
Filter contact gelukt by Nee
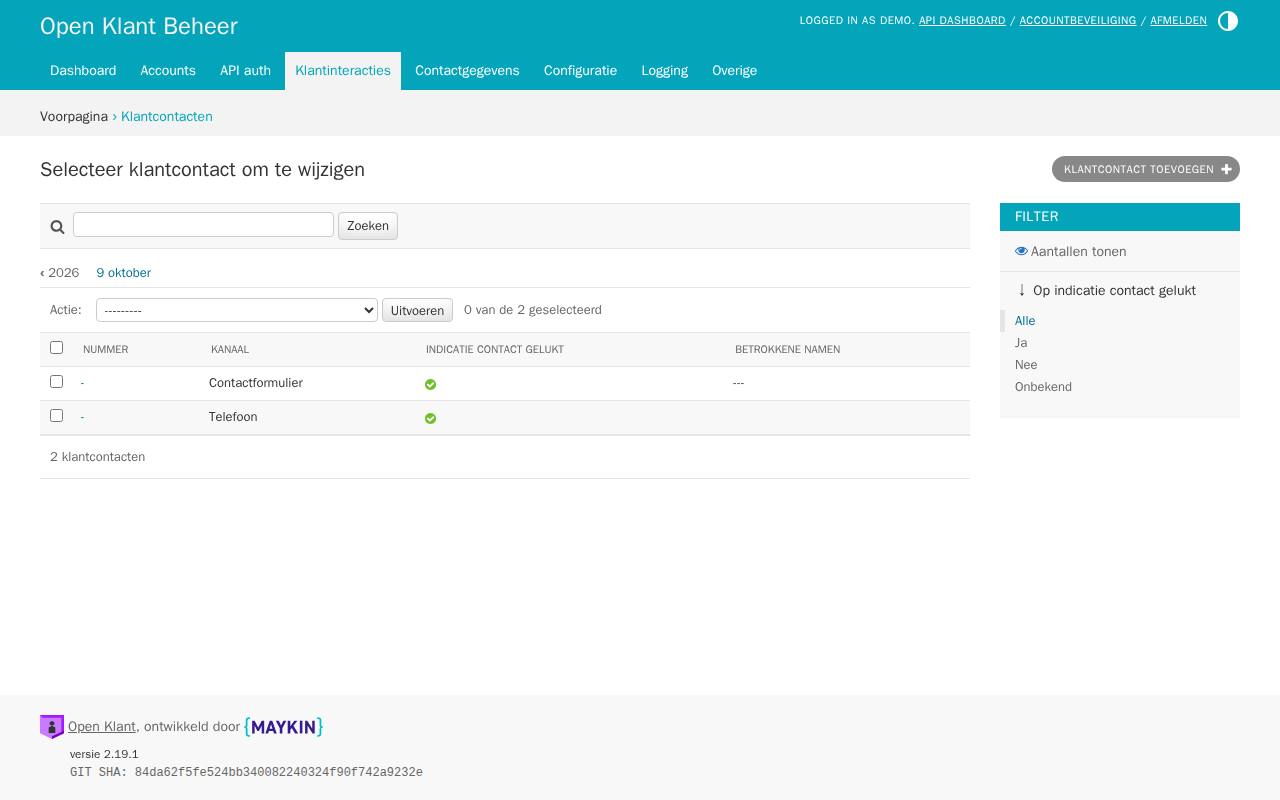pos(1026,365)
